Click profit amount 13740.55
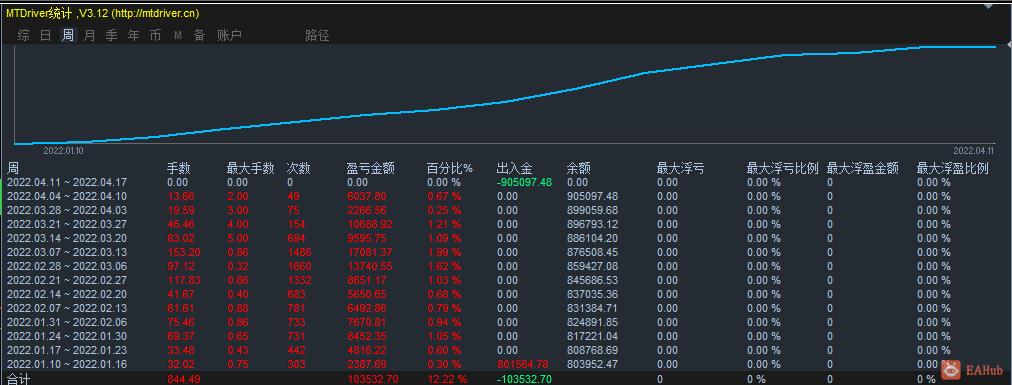1012x385 pixels. click(x=369, y=265)
